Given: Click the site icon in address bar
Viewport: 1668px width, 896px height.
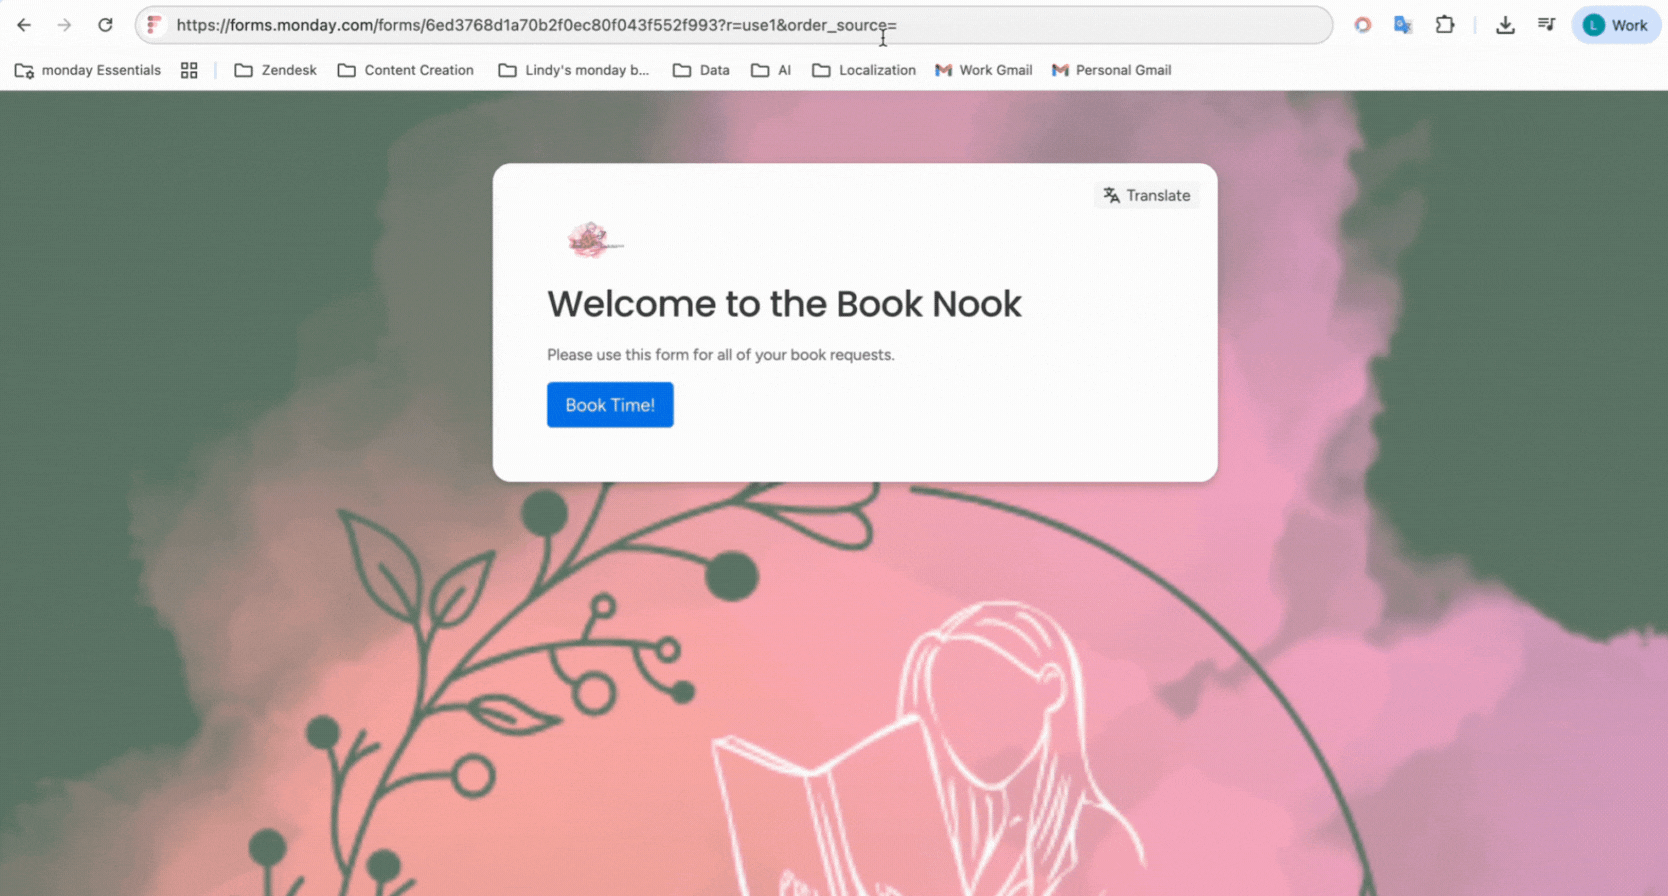Looking at the screenshot, I should click(x=154, y=25).
